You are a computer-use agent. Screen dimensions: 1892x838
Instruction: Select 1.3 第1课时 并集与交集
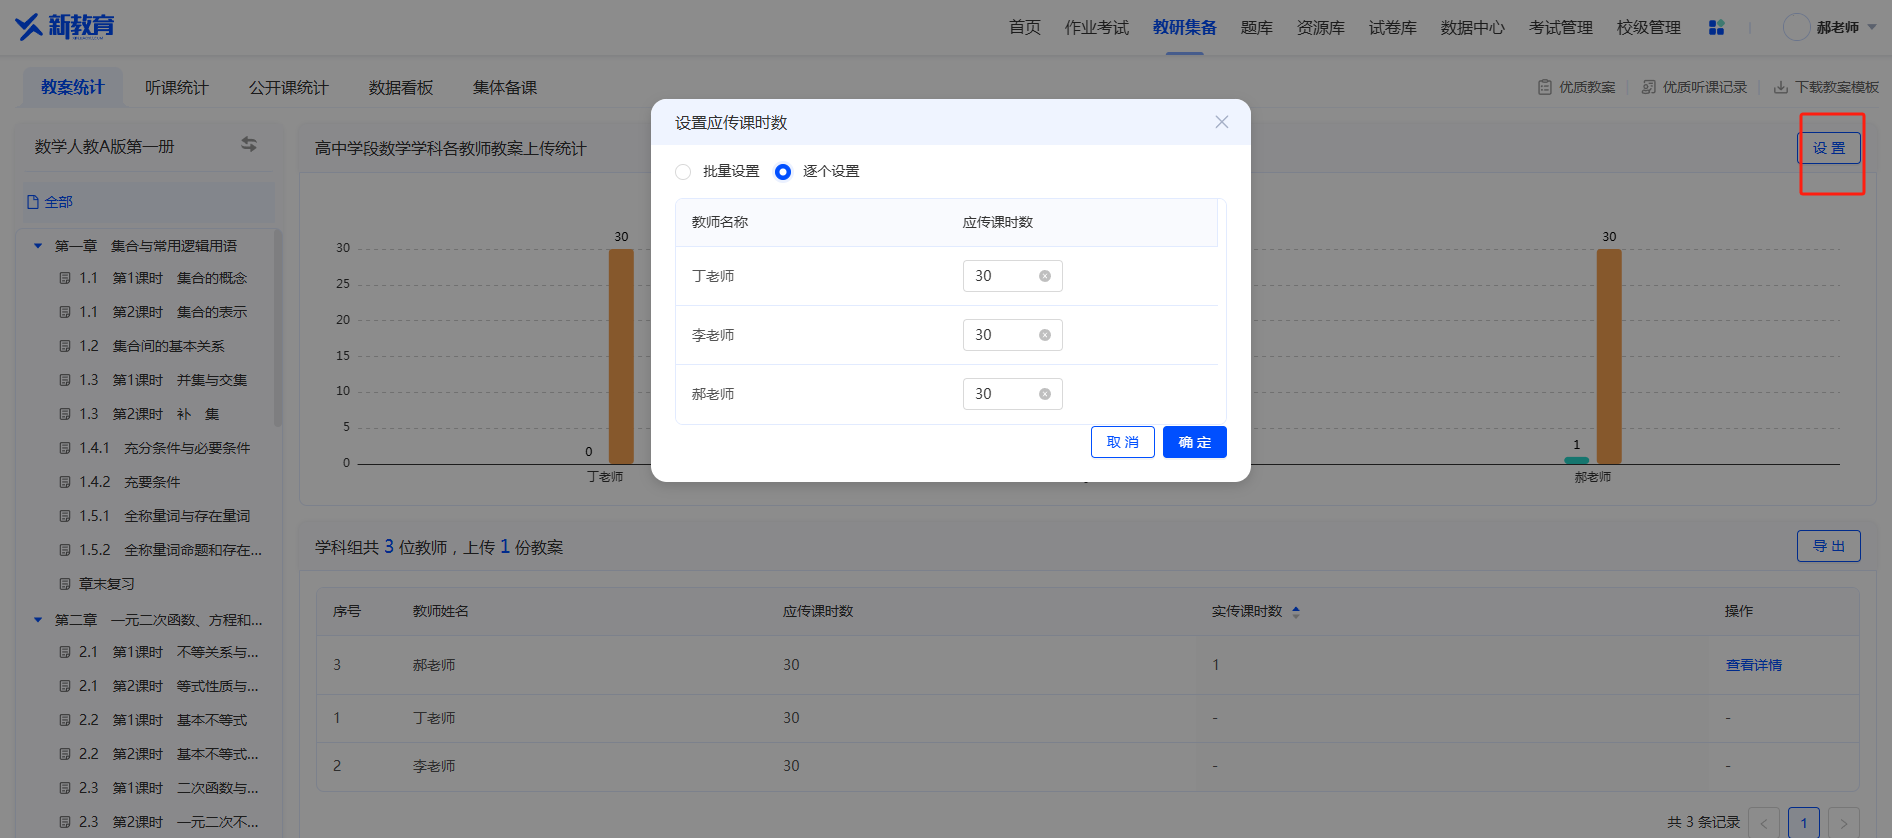point(163,380)
